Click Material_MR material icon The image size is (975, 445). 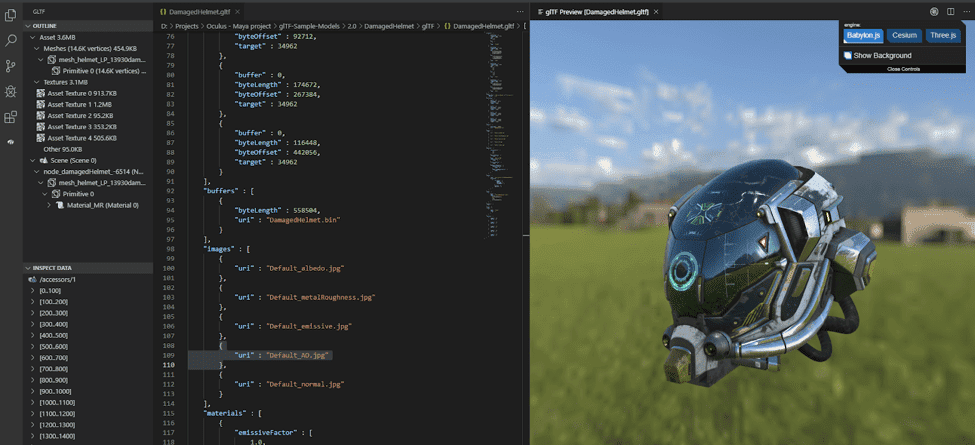tap(61, 205)
